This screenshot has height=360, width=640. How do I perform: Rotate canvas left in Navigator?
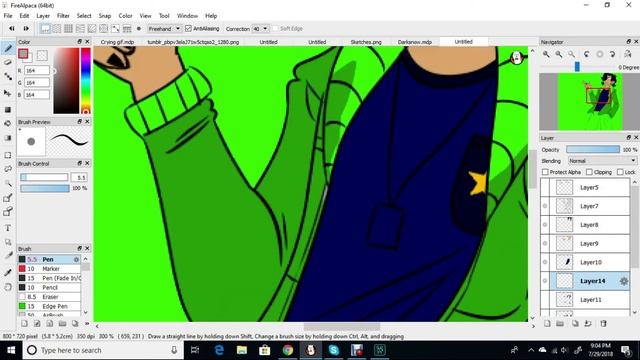[587, 54]
